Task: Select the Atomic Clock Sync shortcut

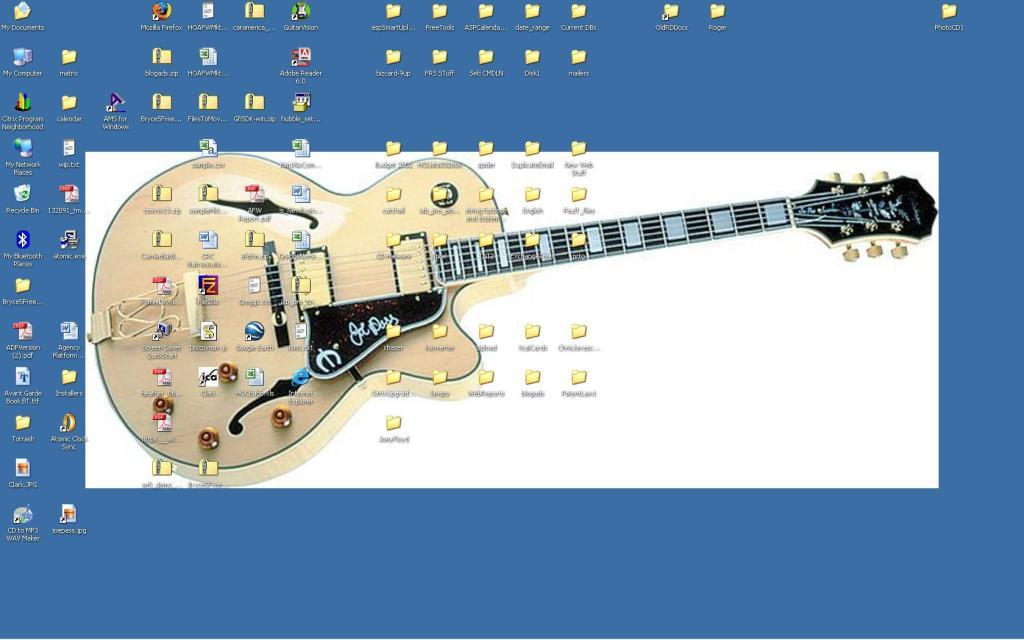Action: pyautogui.click(x=68, y=423)
